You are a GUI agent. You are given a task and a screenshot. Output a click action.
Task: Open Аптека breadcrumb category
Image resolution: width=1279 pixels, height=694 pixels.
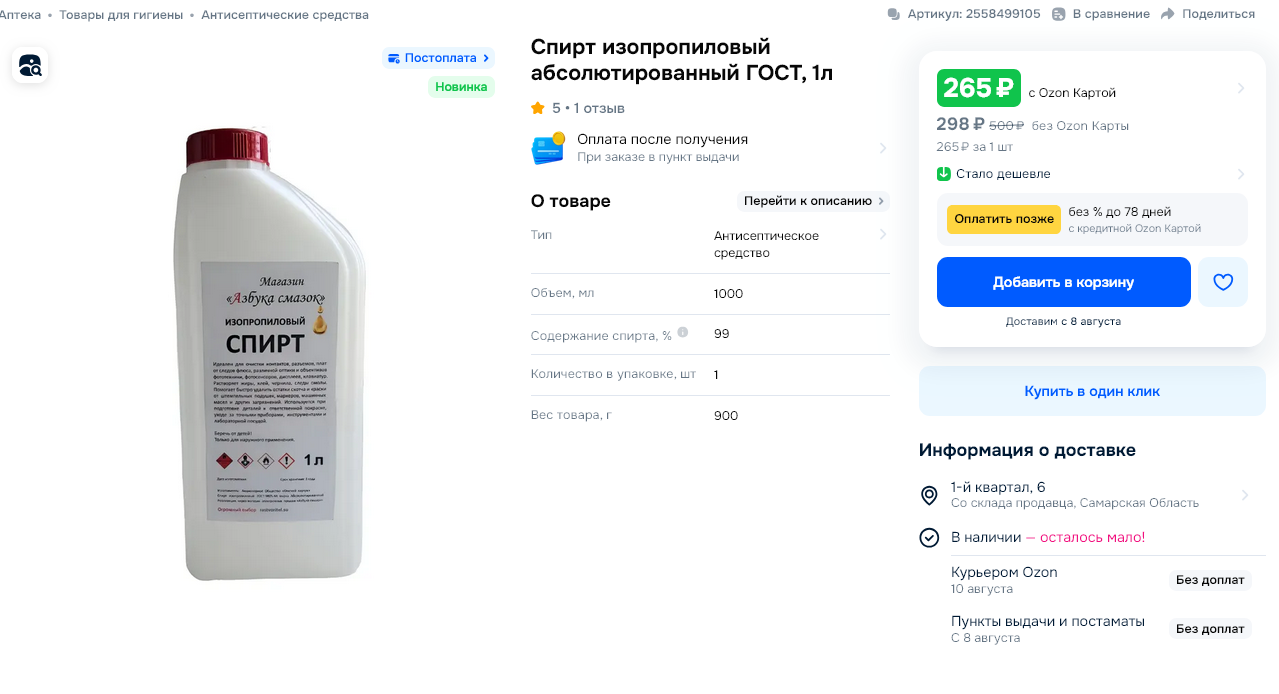point(20,15)
